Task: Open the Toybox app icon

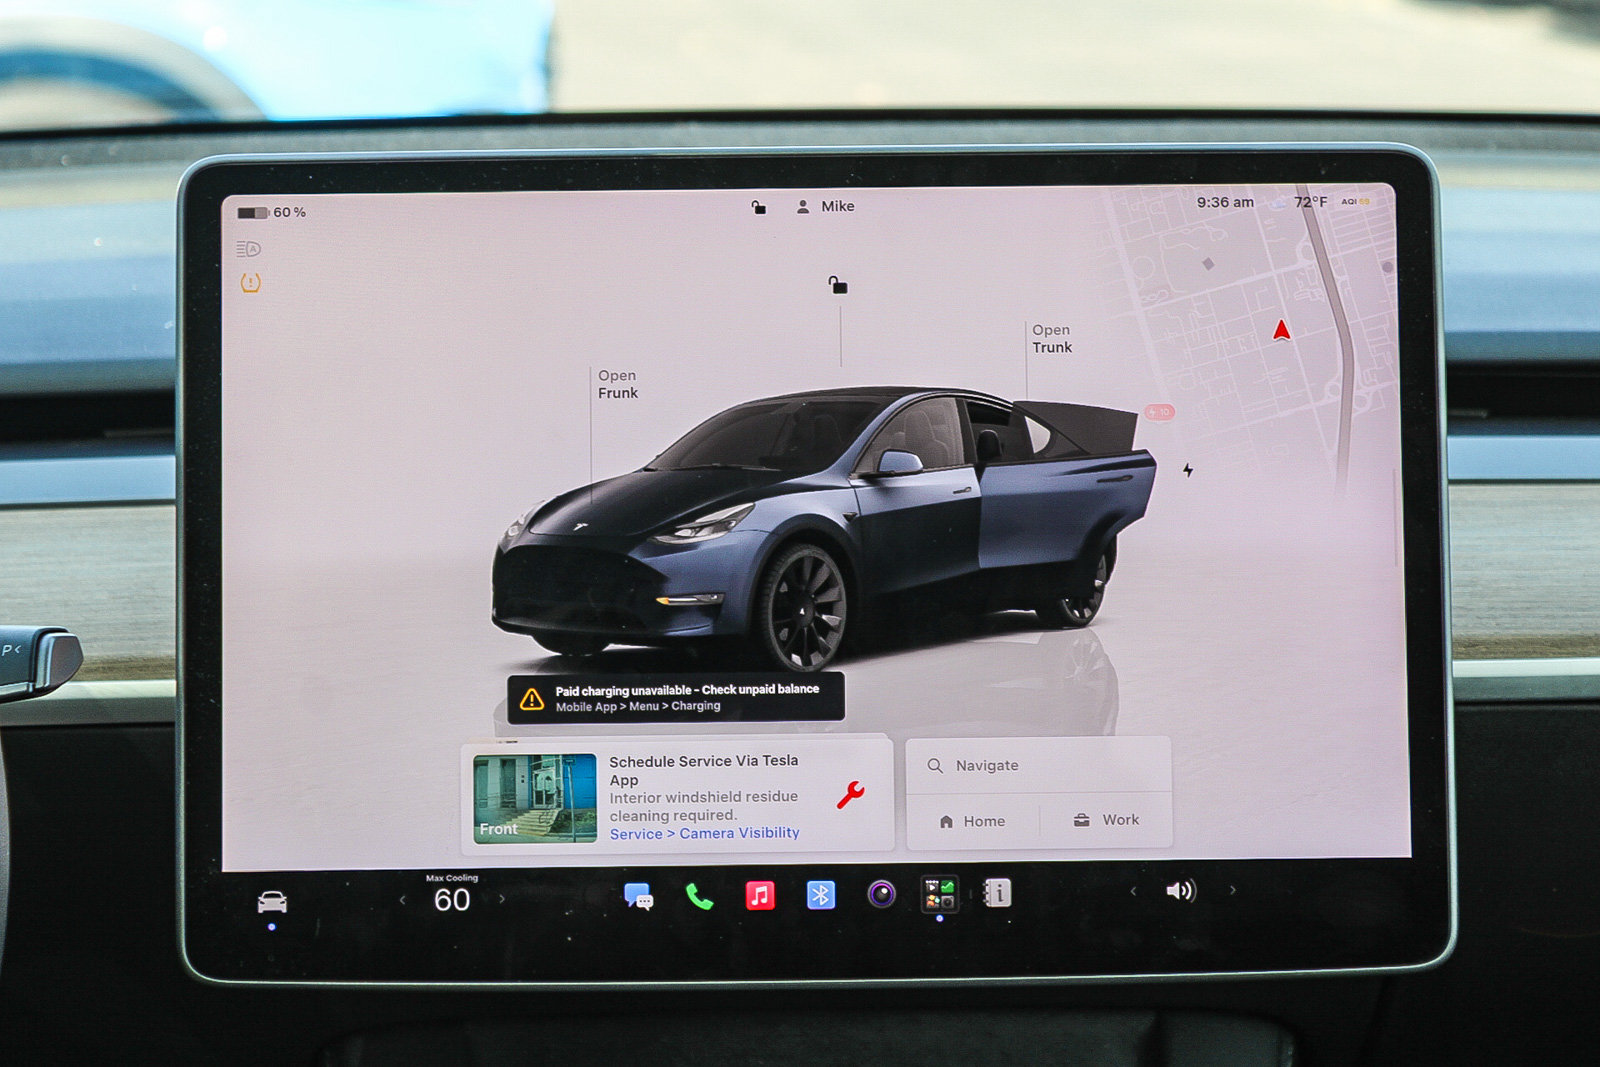Action: coord(939,894)
